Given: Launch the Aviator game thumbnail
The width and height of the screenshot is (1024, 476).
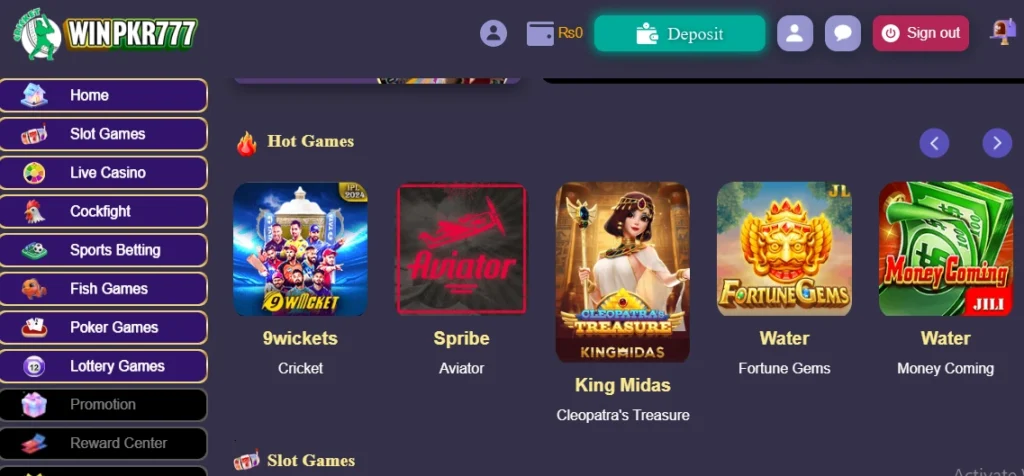Looking at the screenshot, I should click(x=462, y=249).
